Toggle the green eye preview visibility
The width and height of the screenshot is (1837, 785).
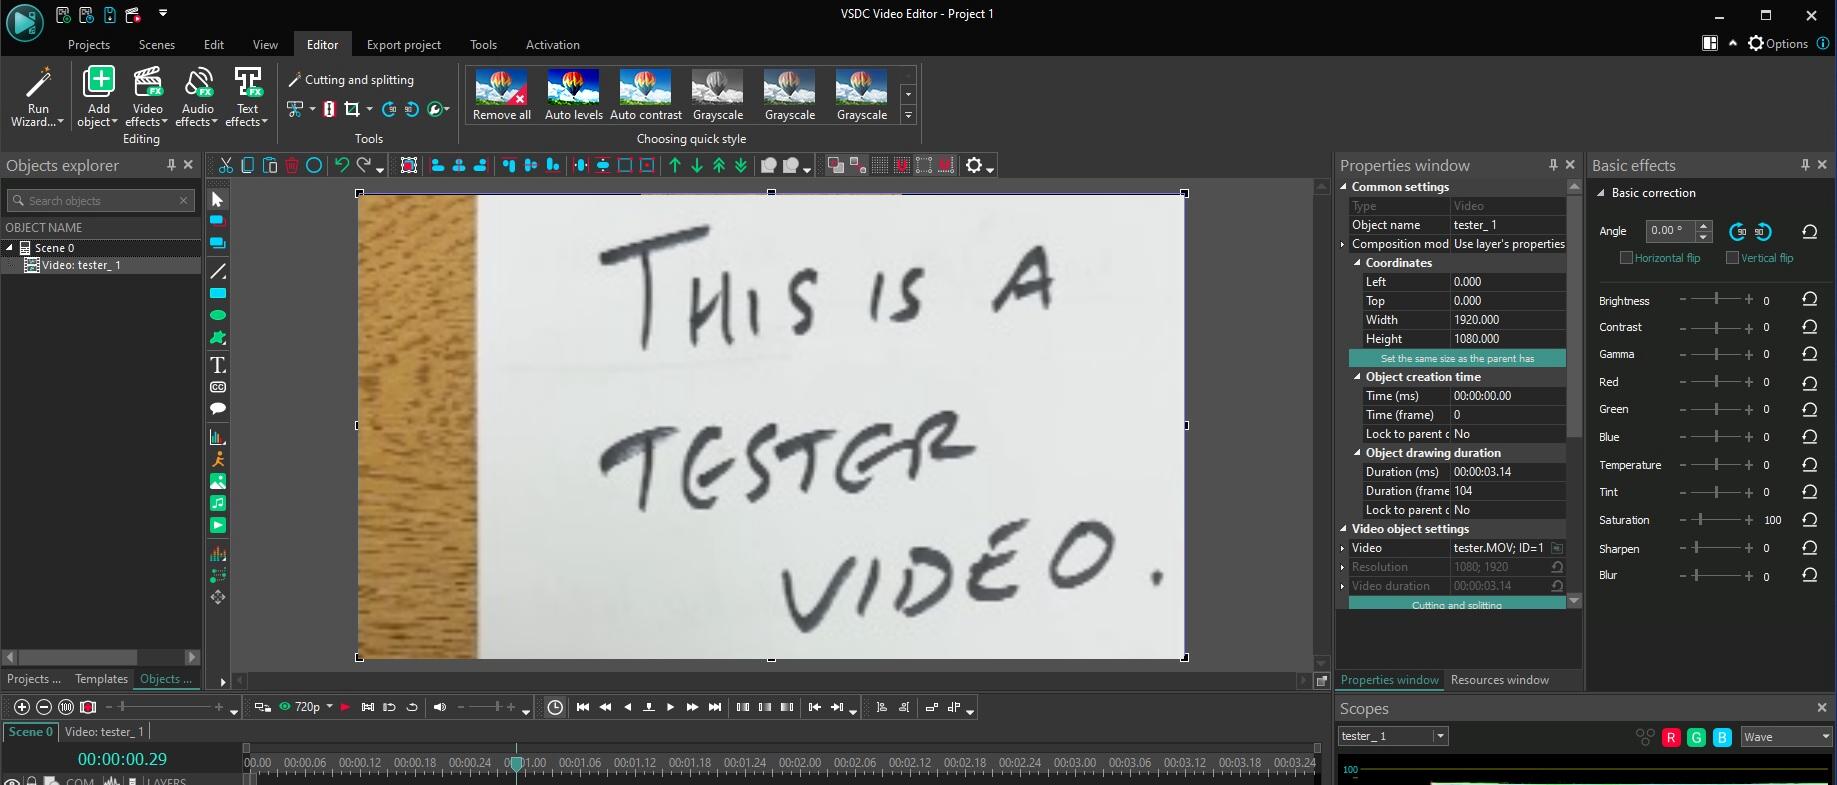[284, 707]
